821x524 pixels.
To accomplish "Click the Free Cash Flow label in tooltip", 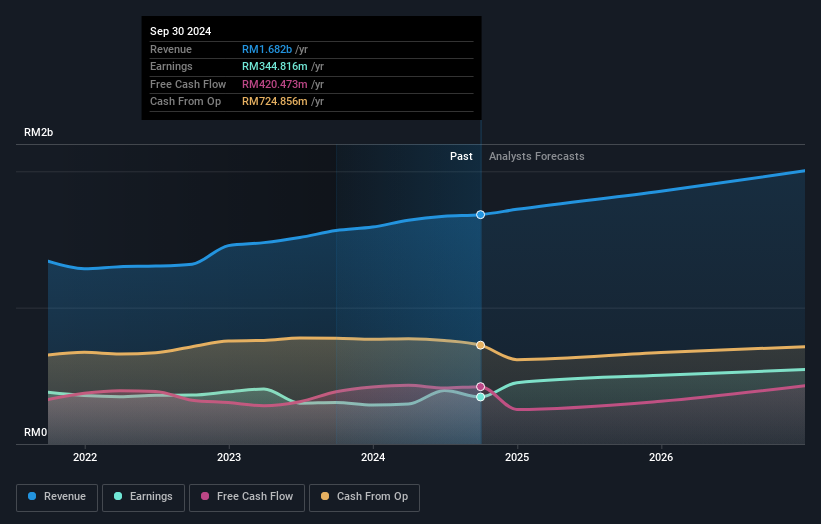I will 188,84.
